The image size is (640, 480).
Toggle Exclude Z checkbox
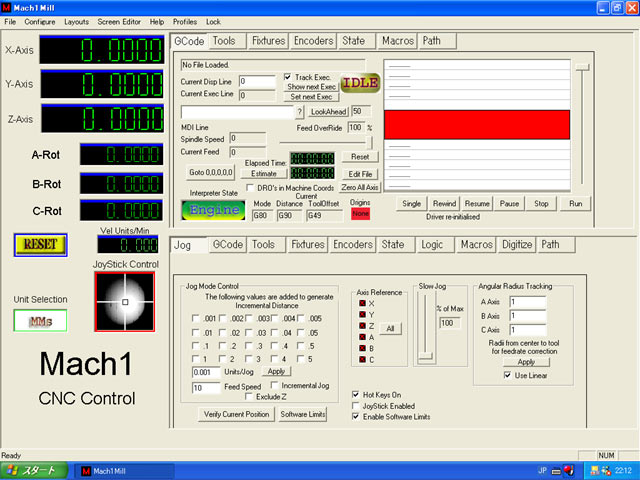(x=249, y=396)
